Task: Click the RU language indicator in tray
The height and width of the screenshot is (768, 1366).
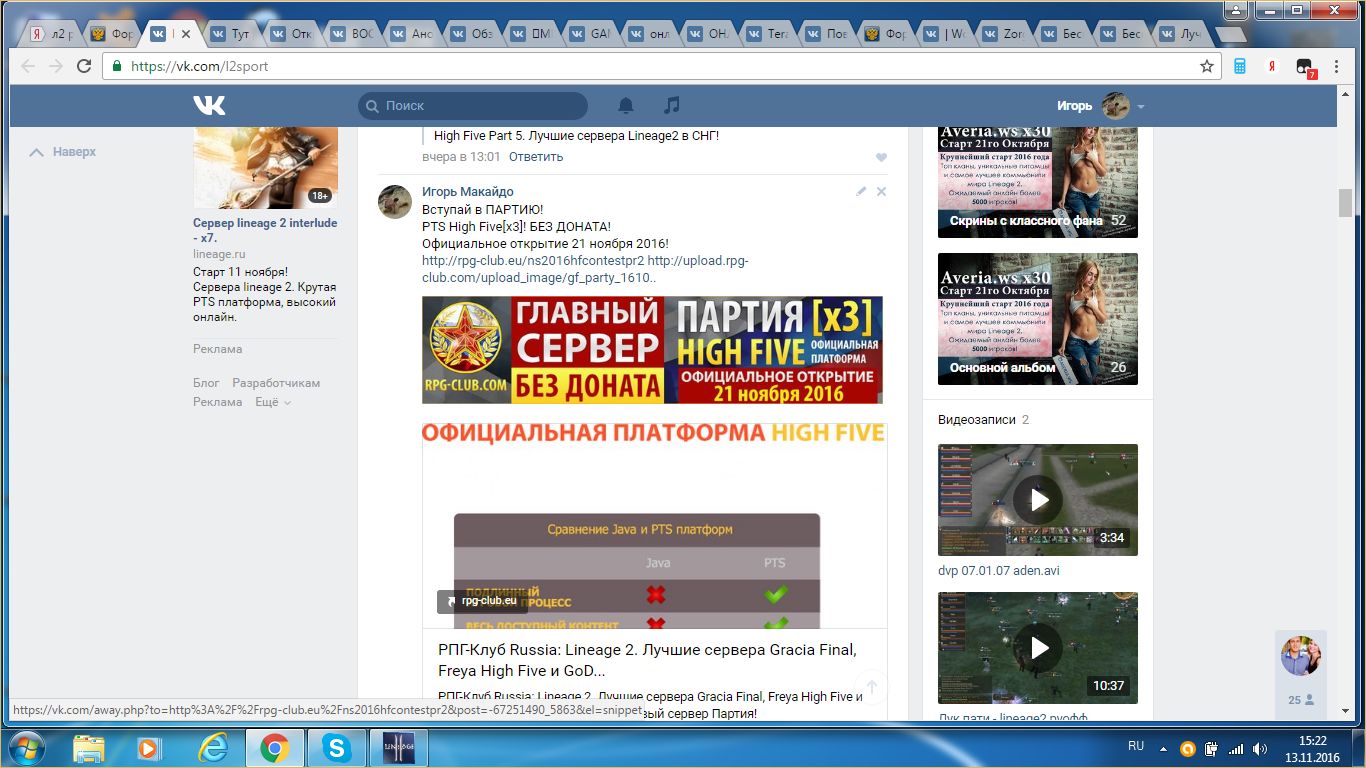Action: [x=1136, y=747]
